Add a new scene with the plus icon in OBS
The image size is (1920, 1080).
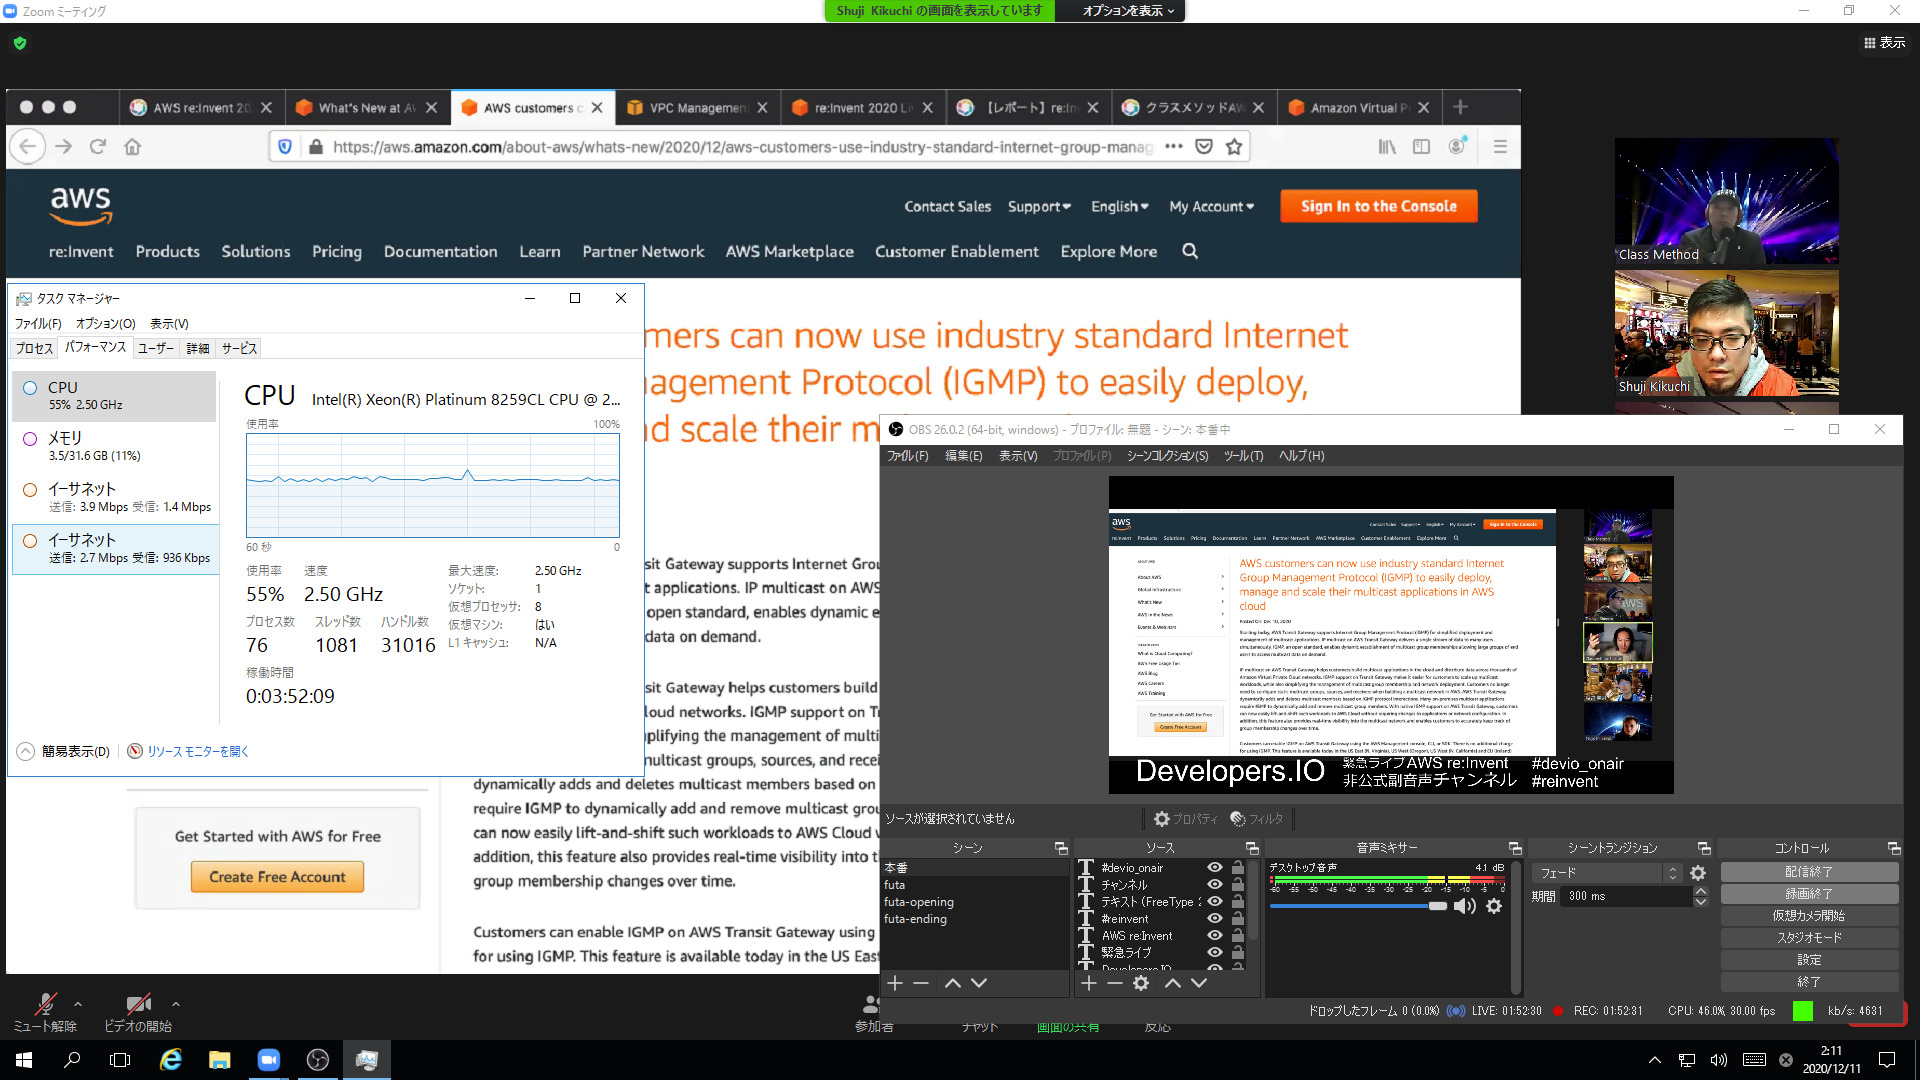pyautogui.click(x=895, y=983)
